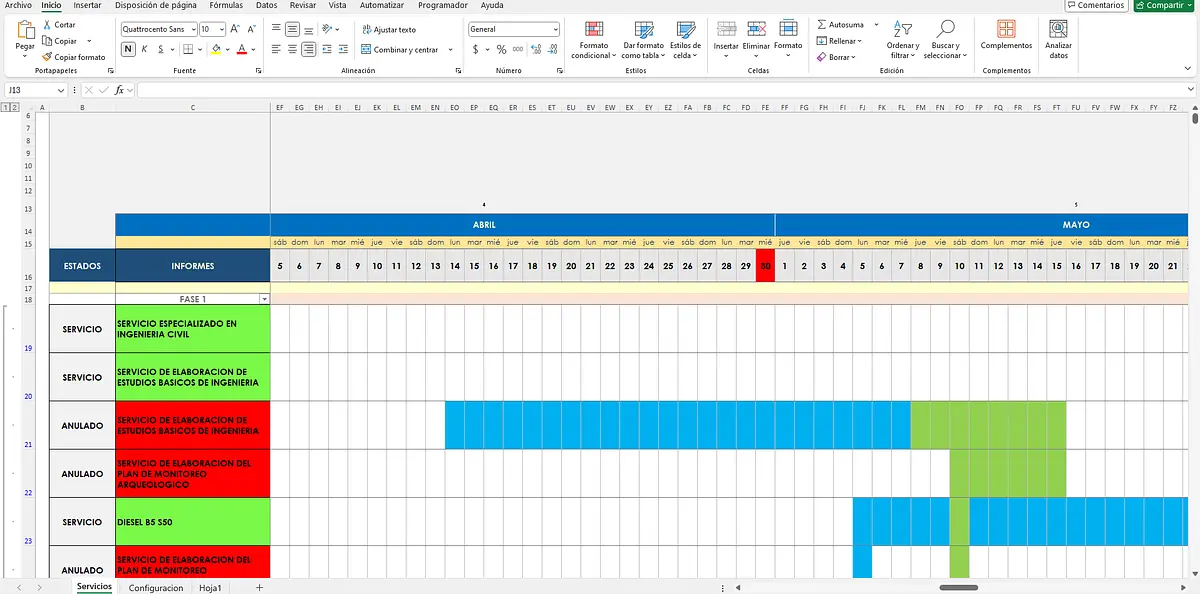Select the Cortar scissors icon

pyautogui.click(x=47, y=24)
